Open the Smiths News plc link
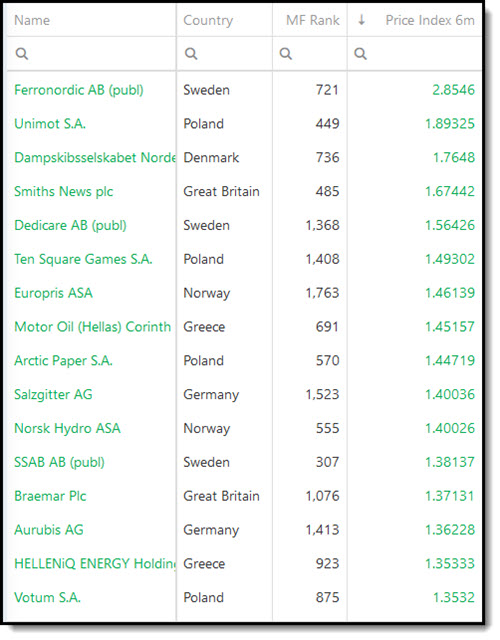The image size is (500, 640). (63, 191)
